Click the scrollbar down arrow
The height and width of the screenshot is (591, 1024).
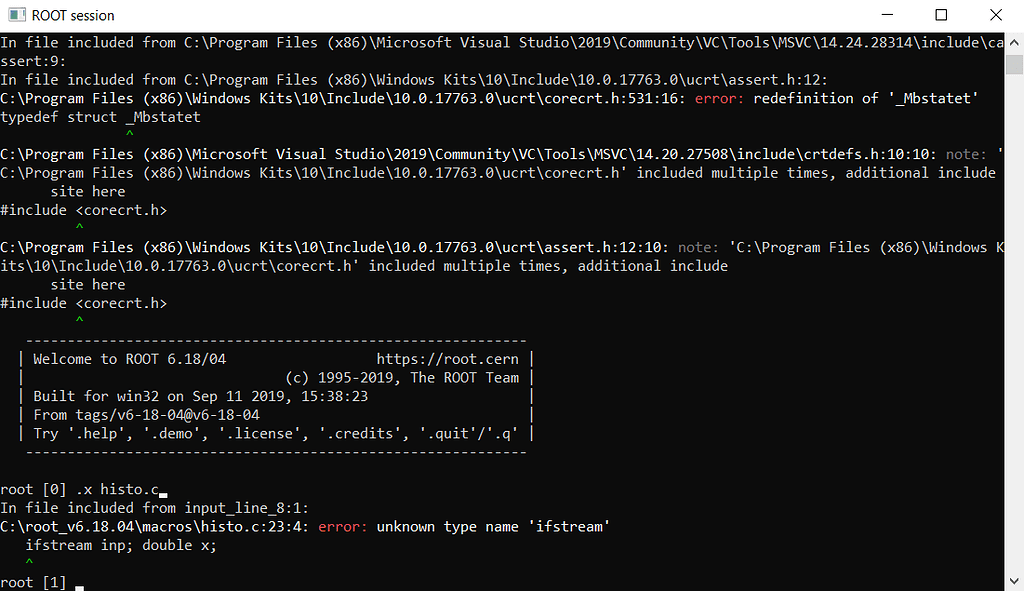point(1015,581)
